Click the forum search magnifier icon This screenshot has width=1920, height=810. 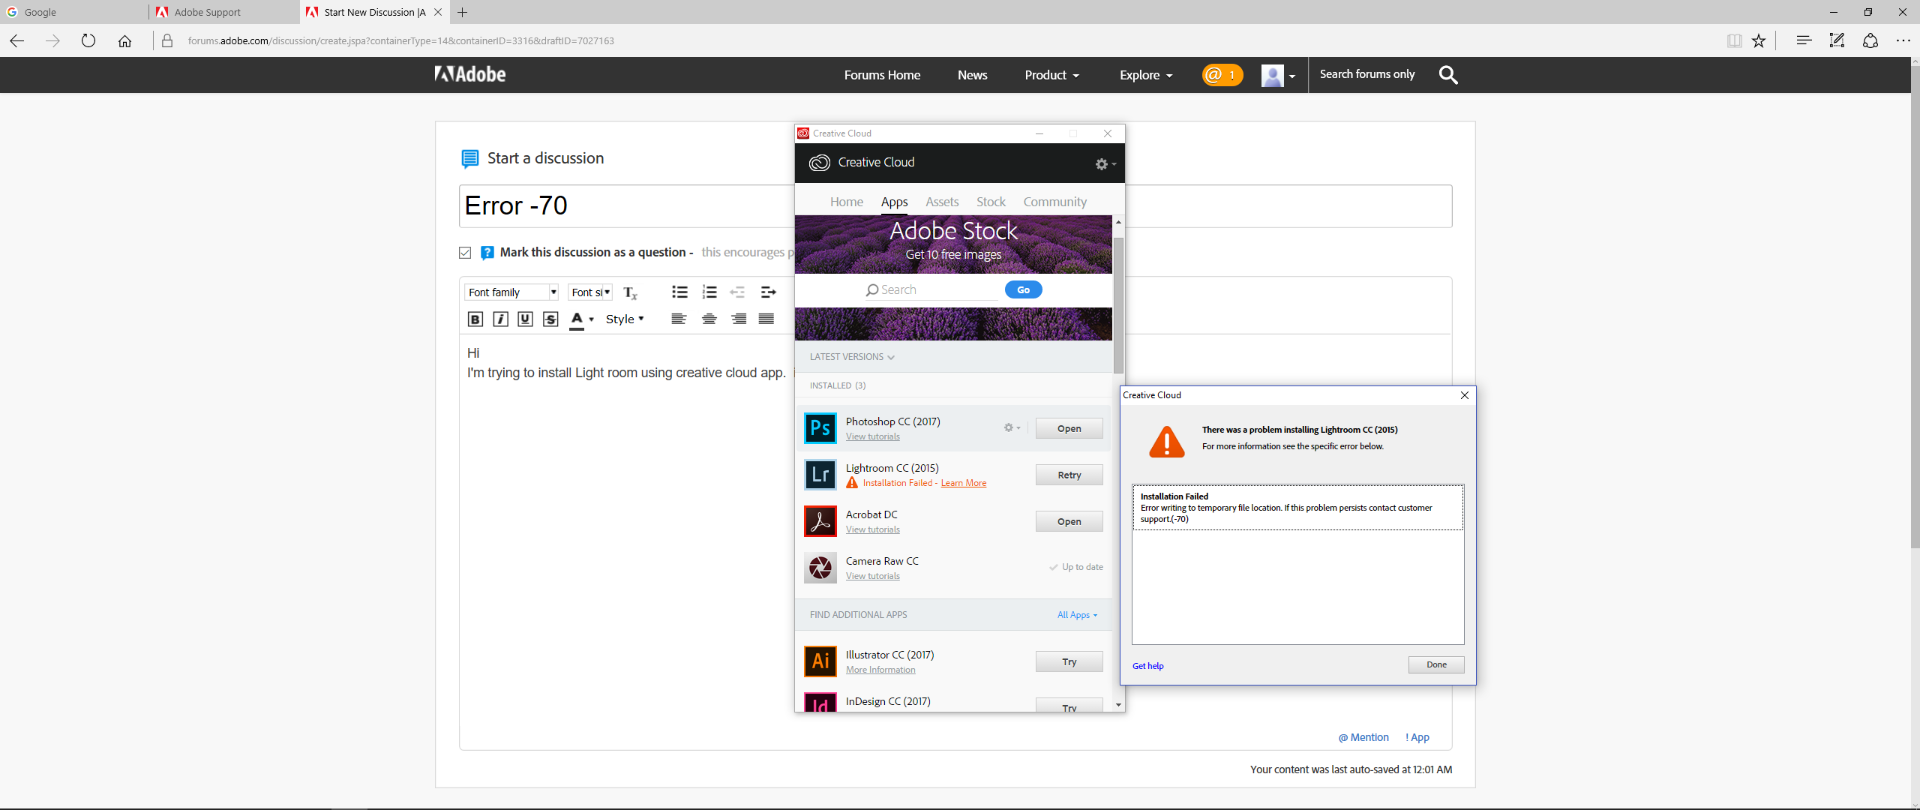1448,75
